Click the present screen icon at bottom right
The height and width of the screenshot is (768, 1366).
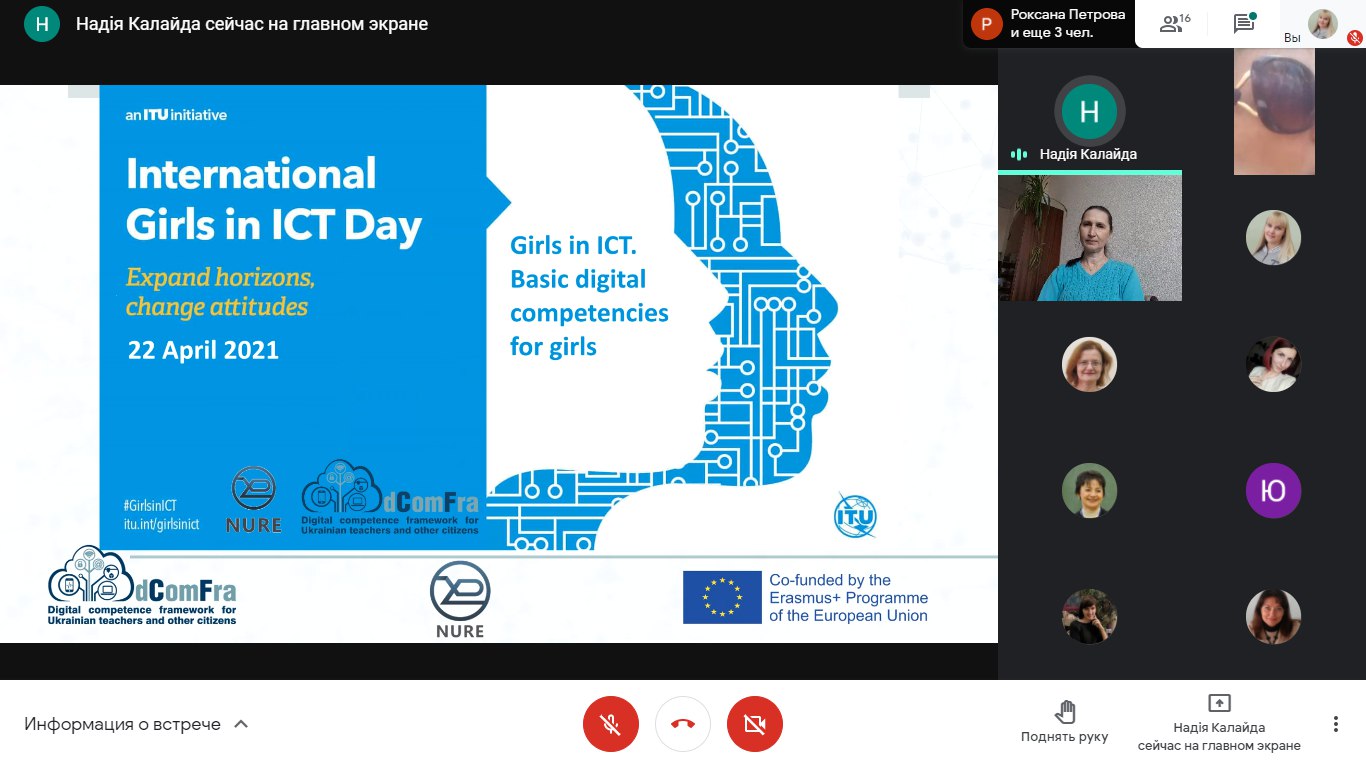point(1219,703)
